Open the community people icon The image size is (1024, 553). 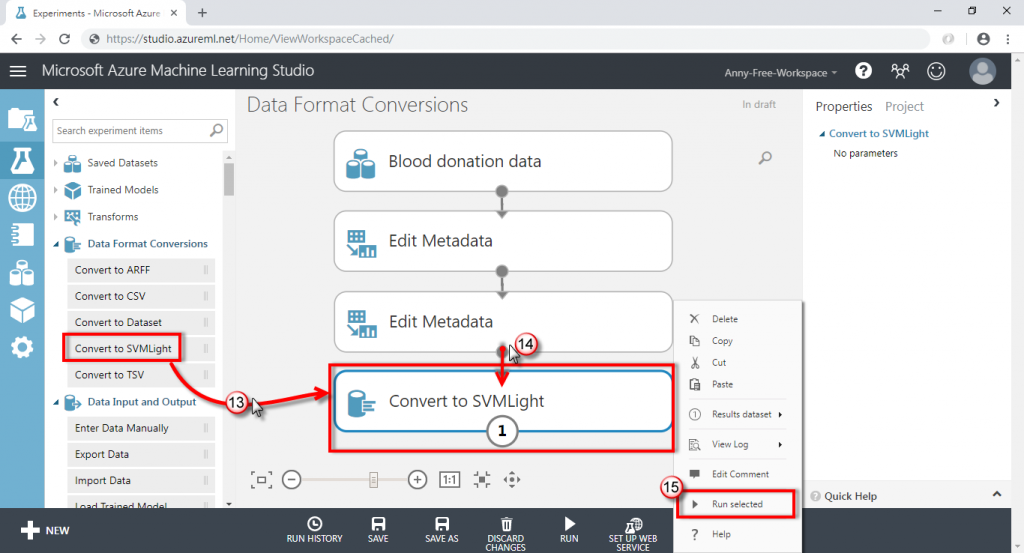click(x=900, y=71)
